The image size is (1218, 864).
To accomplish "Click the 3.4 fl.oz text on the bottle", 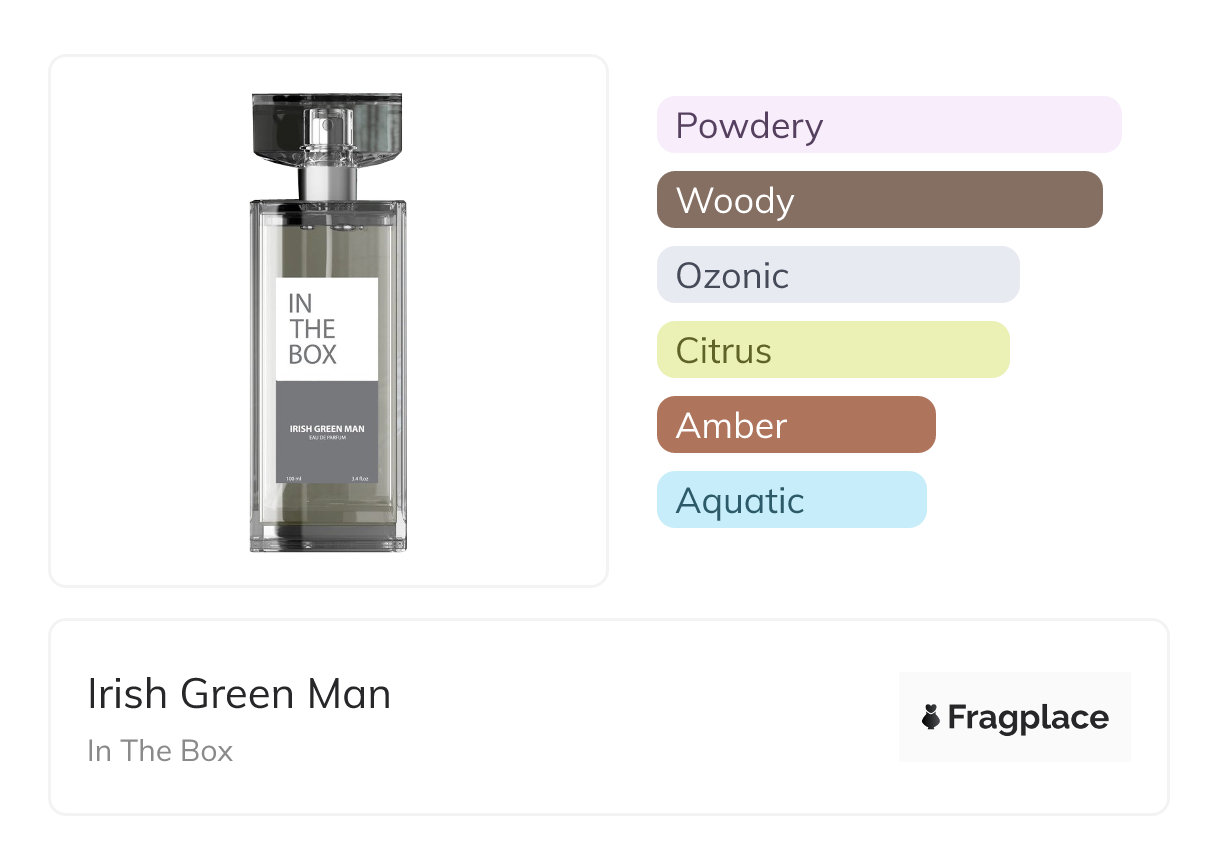I will [x=359, y=478].
